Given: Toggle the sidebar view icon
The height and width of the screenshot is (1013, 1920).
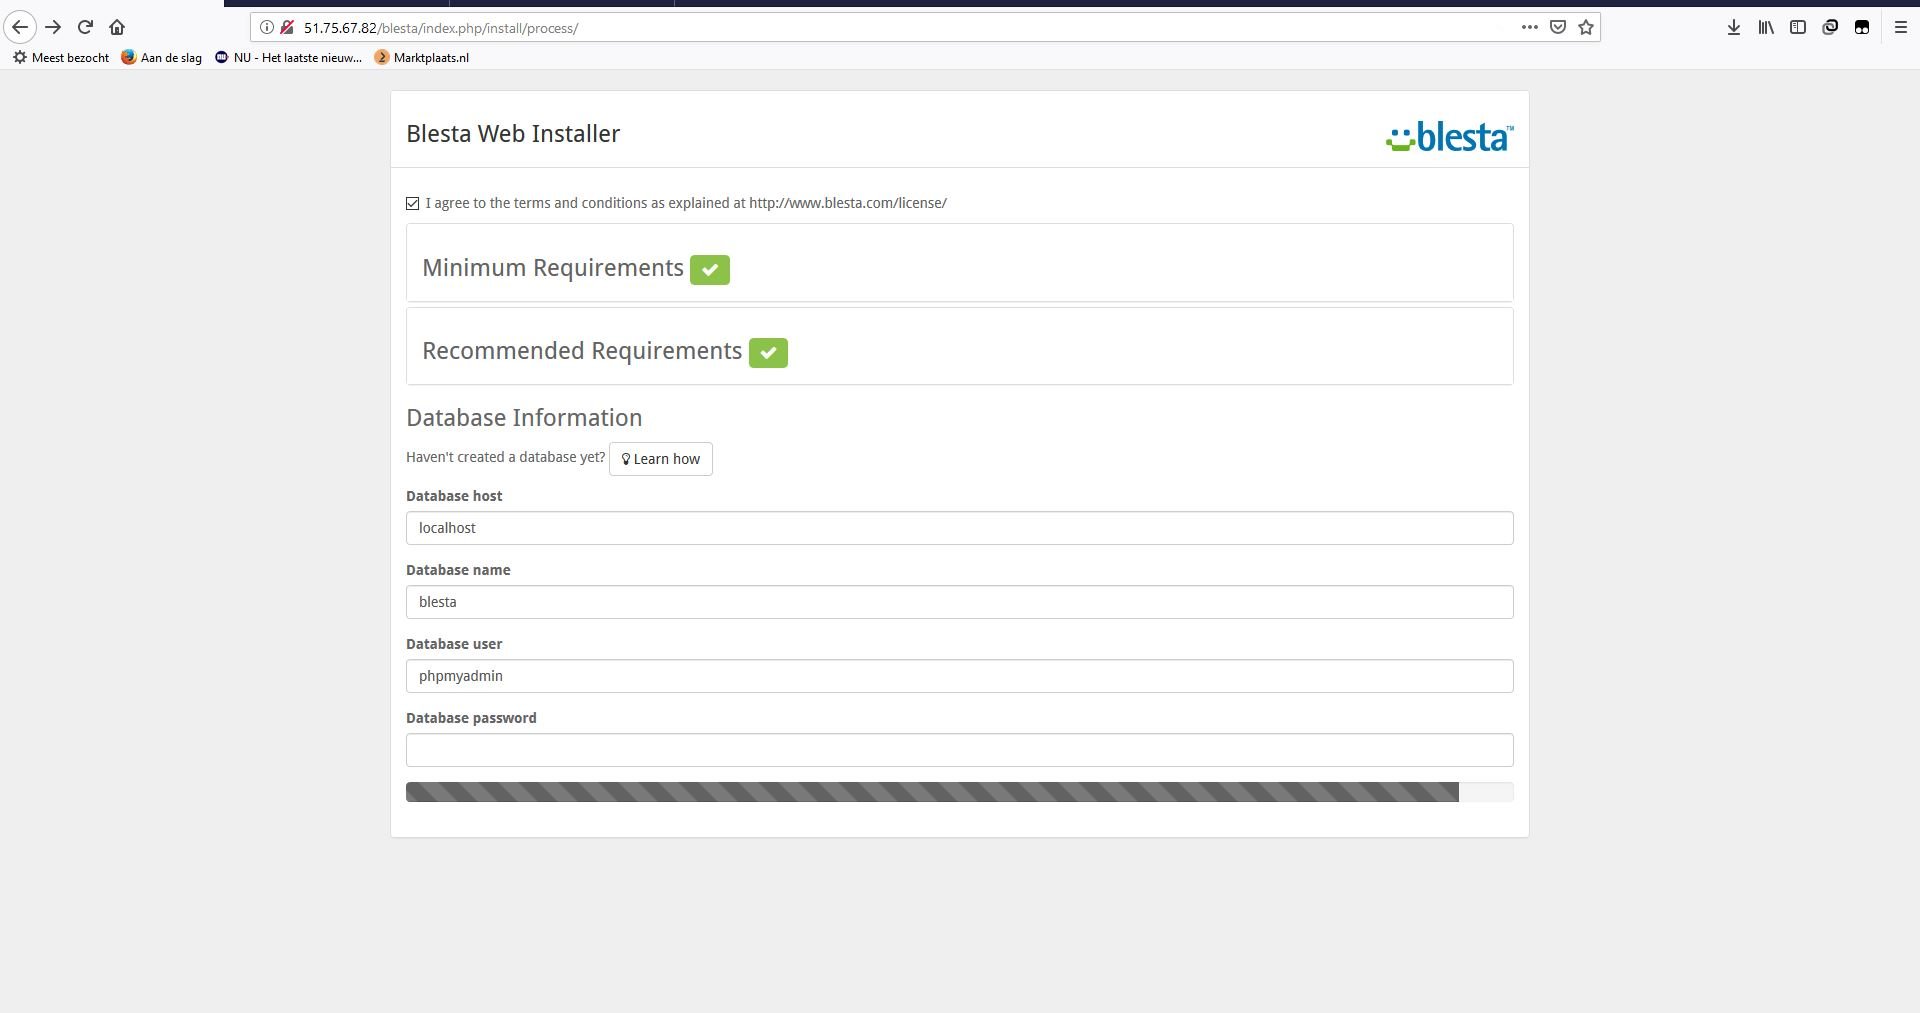Looking at the screenshot, I should coord(1798,27).
